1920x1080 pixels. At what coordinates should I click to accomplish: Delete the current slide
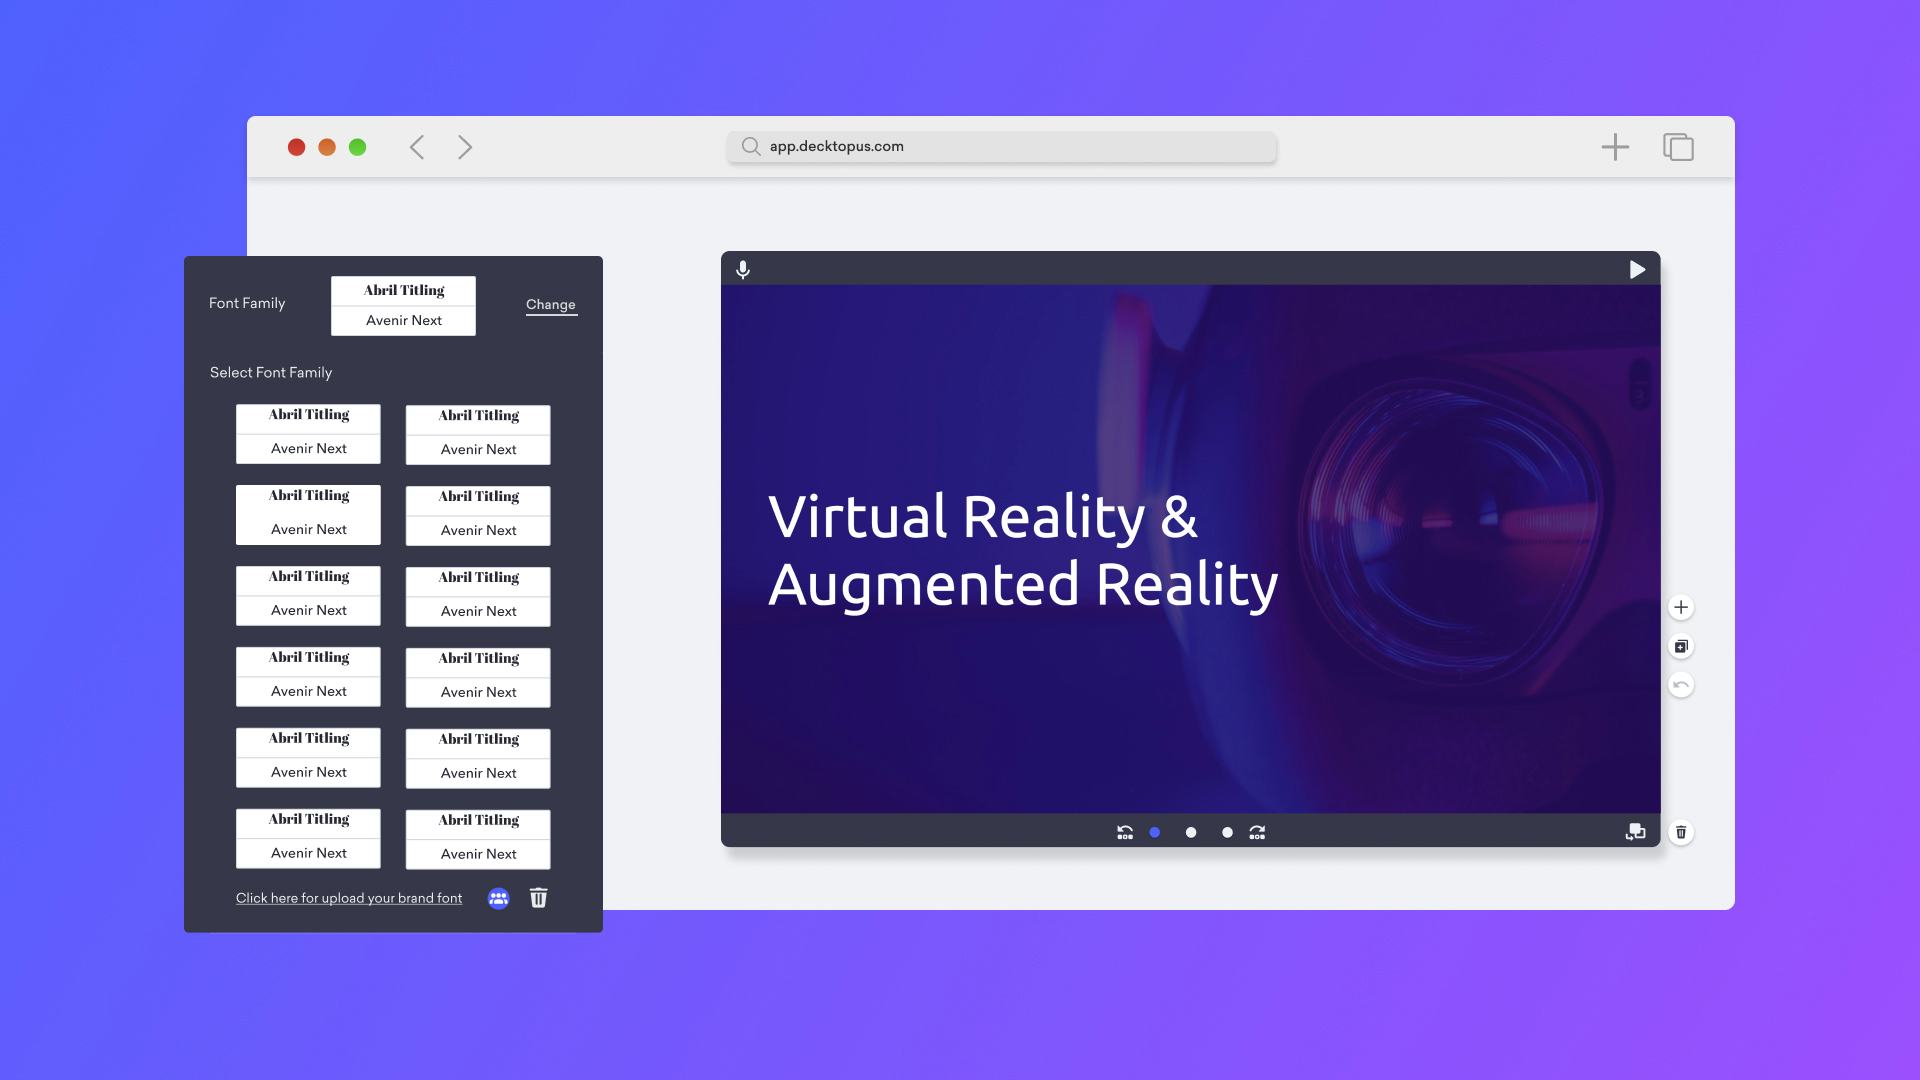1681,831
